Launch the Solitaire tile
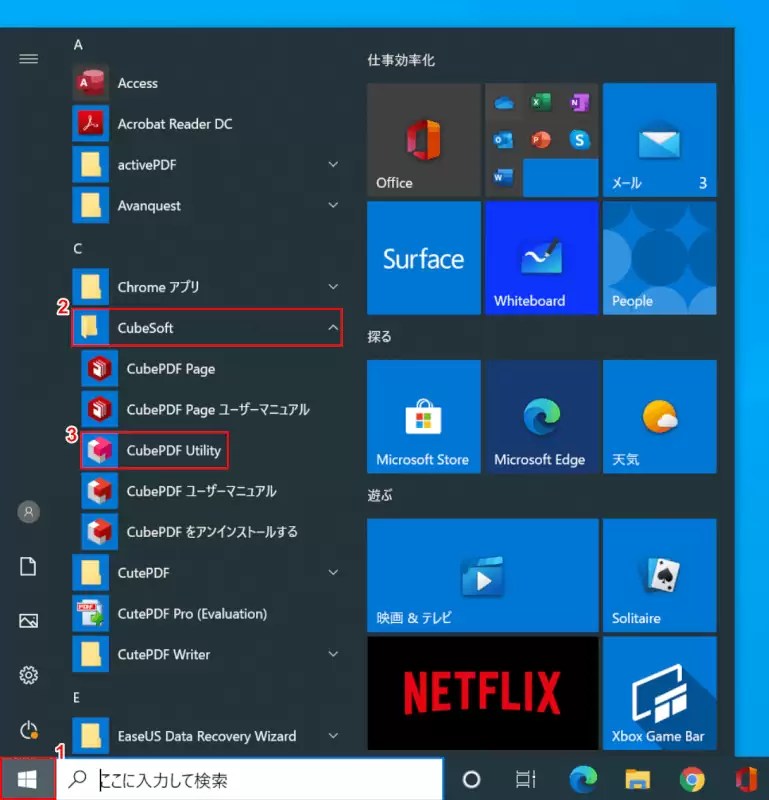Image resolution: width=769 pixels, height=800 pixels. point(659,576)
